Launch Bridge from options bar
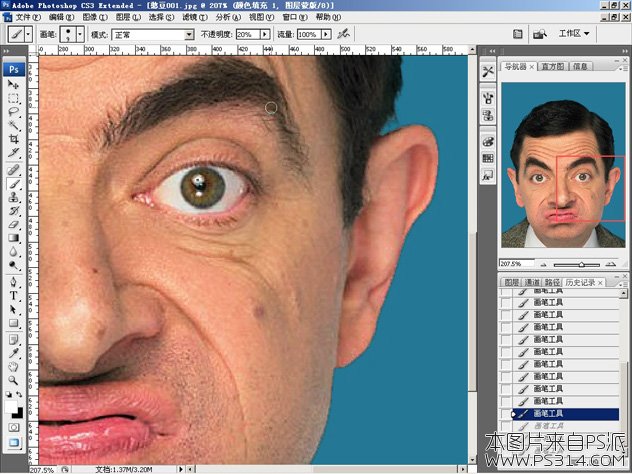This screenshot has width=632, height=474. click(x=540, y=34)
